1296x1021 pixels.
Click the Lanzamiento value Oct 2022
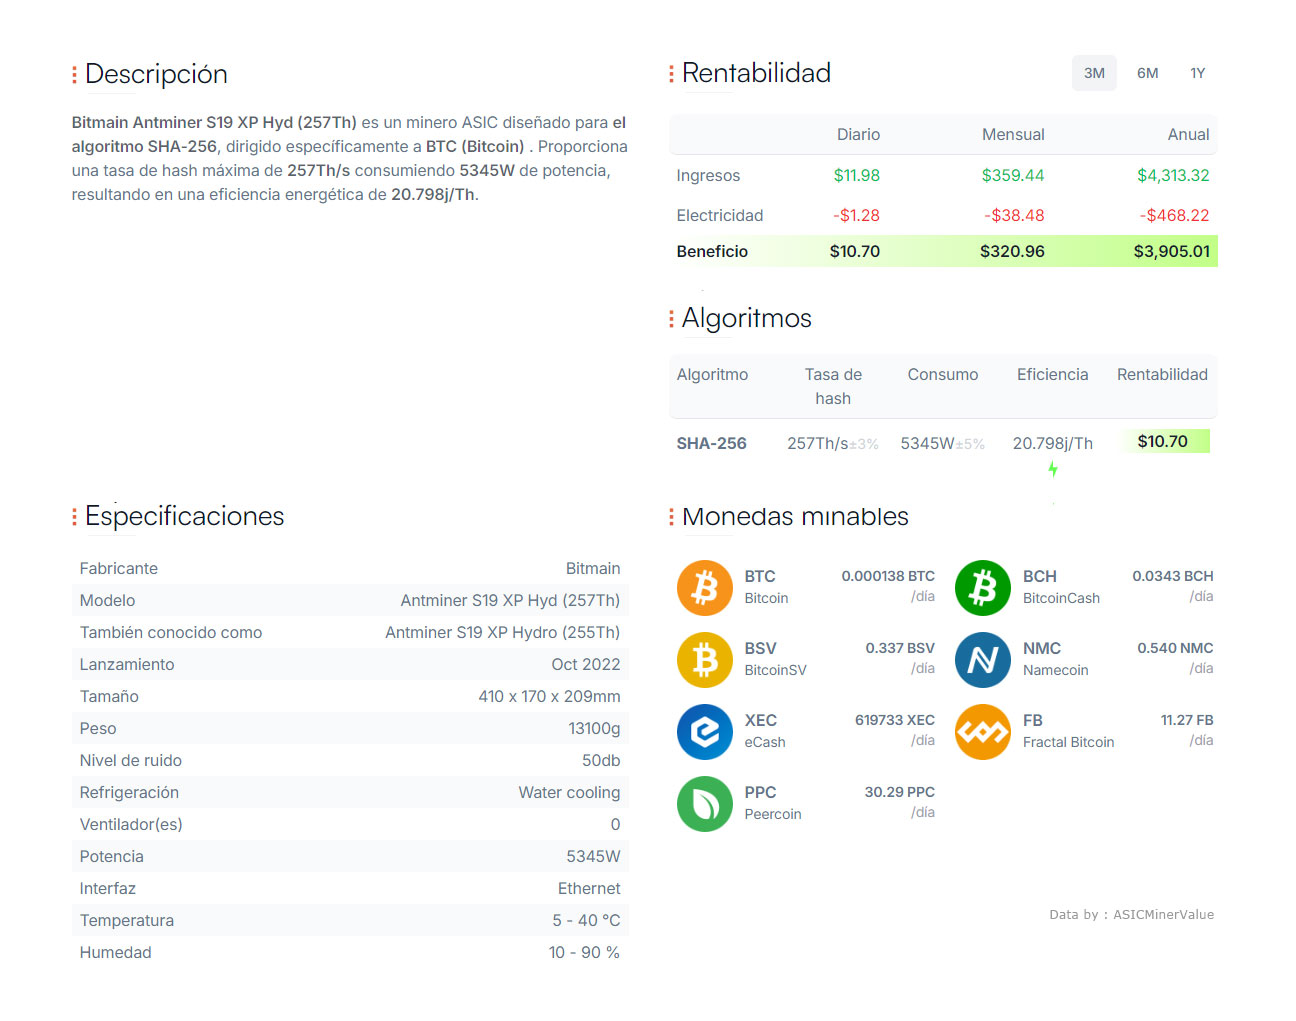[586, 664]
